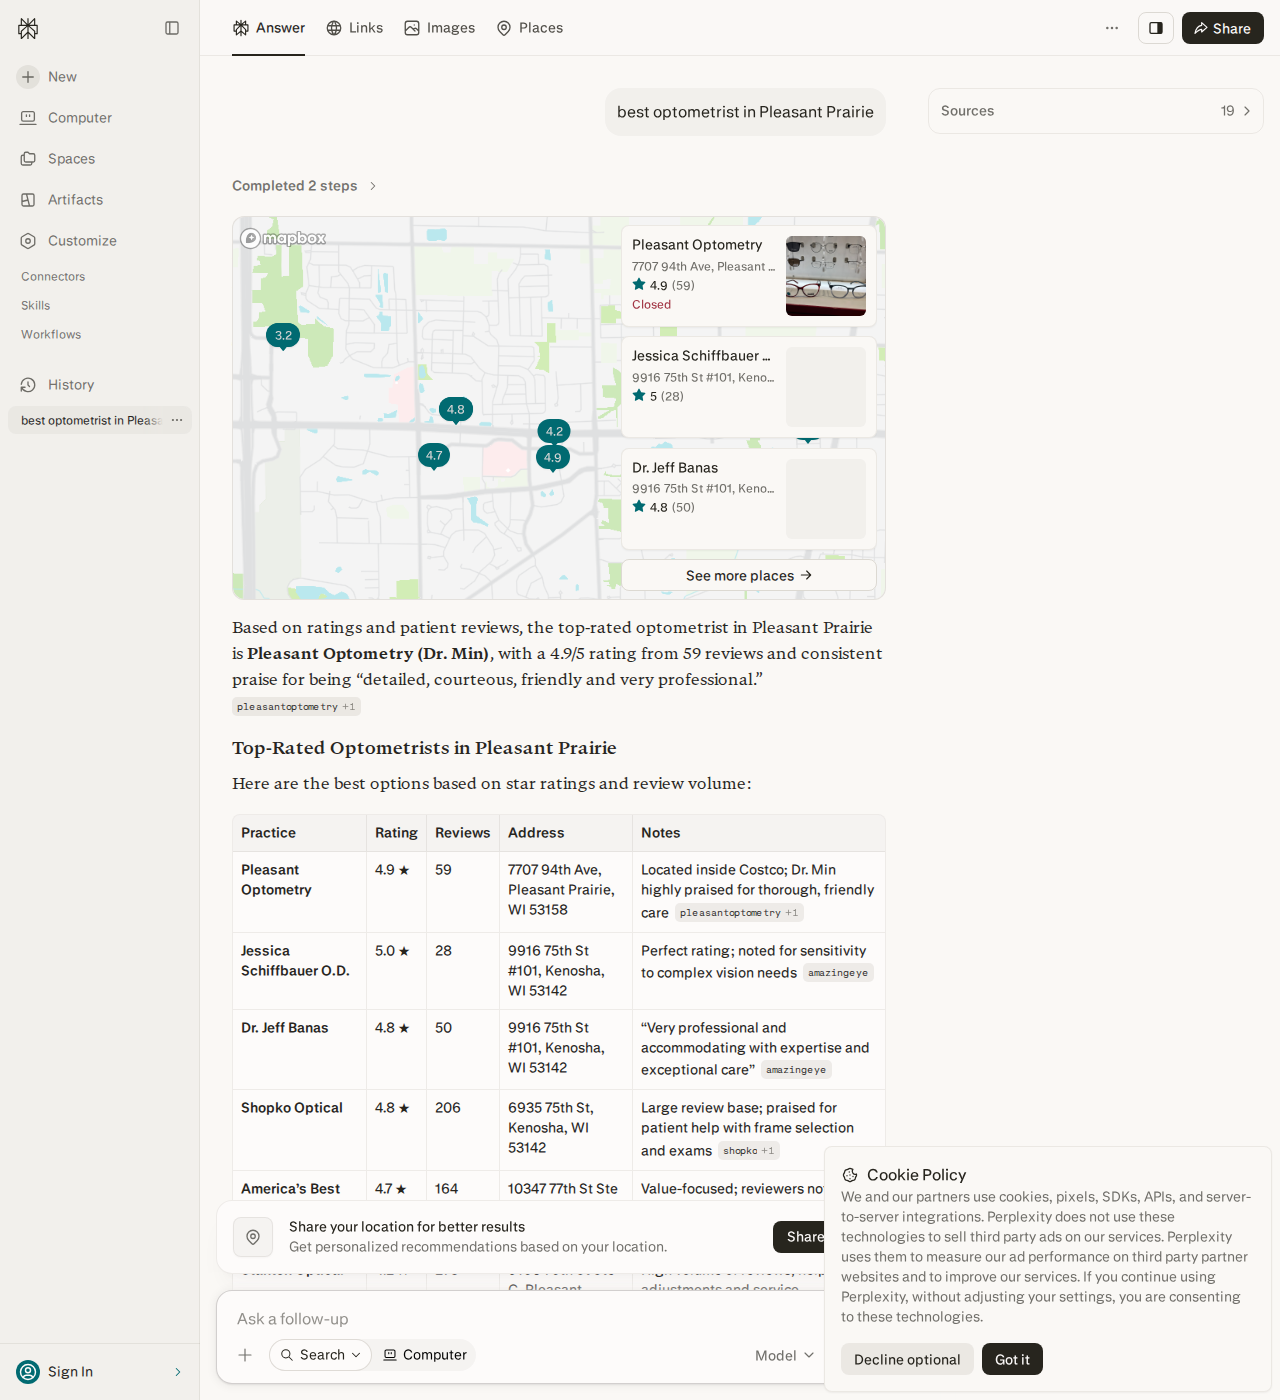
Task: Open the Pleasant Optometry eyeglasses thumbnail
Action: (x=826, y=276)
